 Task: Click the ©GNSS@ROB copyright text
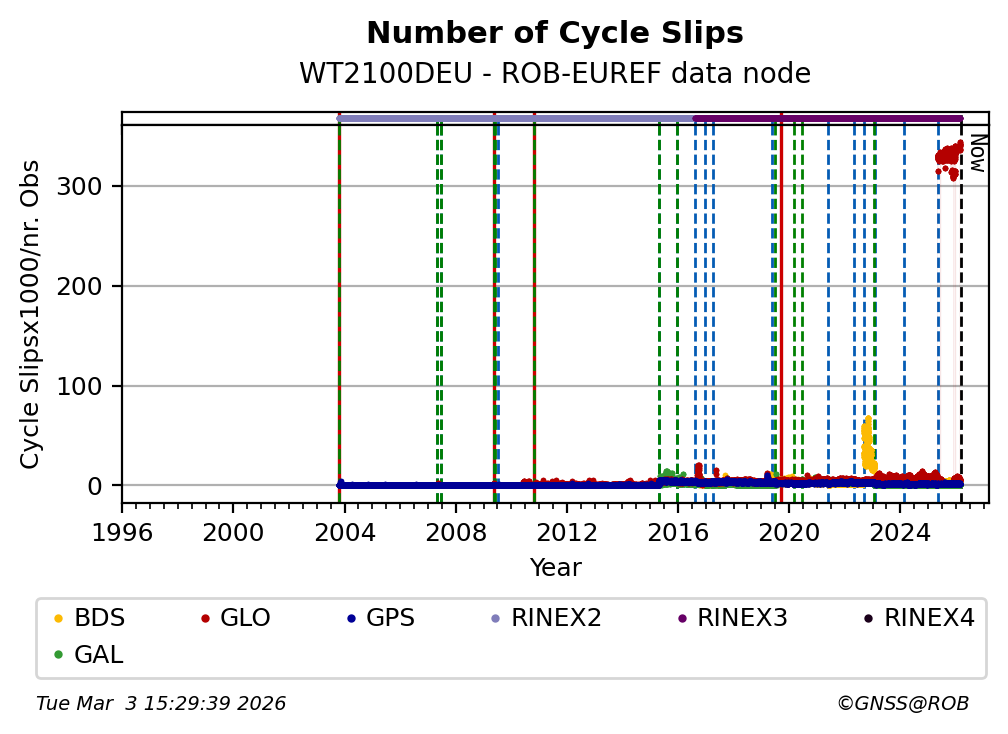902,704
